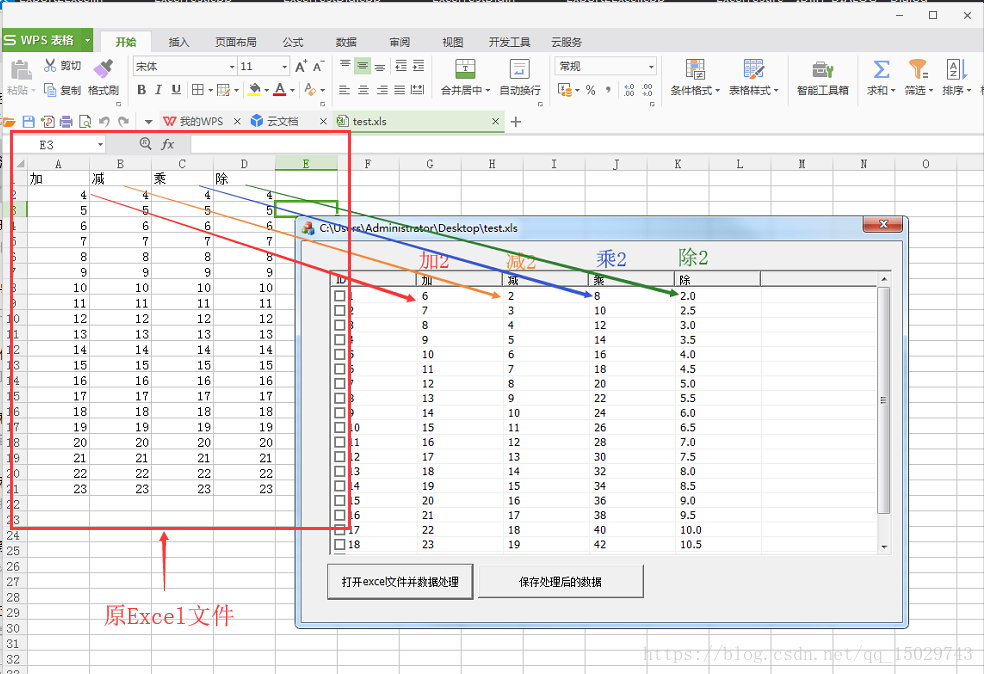The height and width of the screenshot is (674, 984).
Task: Check the checkbox for row ID 18
Action: (x=340, y=544)
